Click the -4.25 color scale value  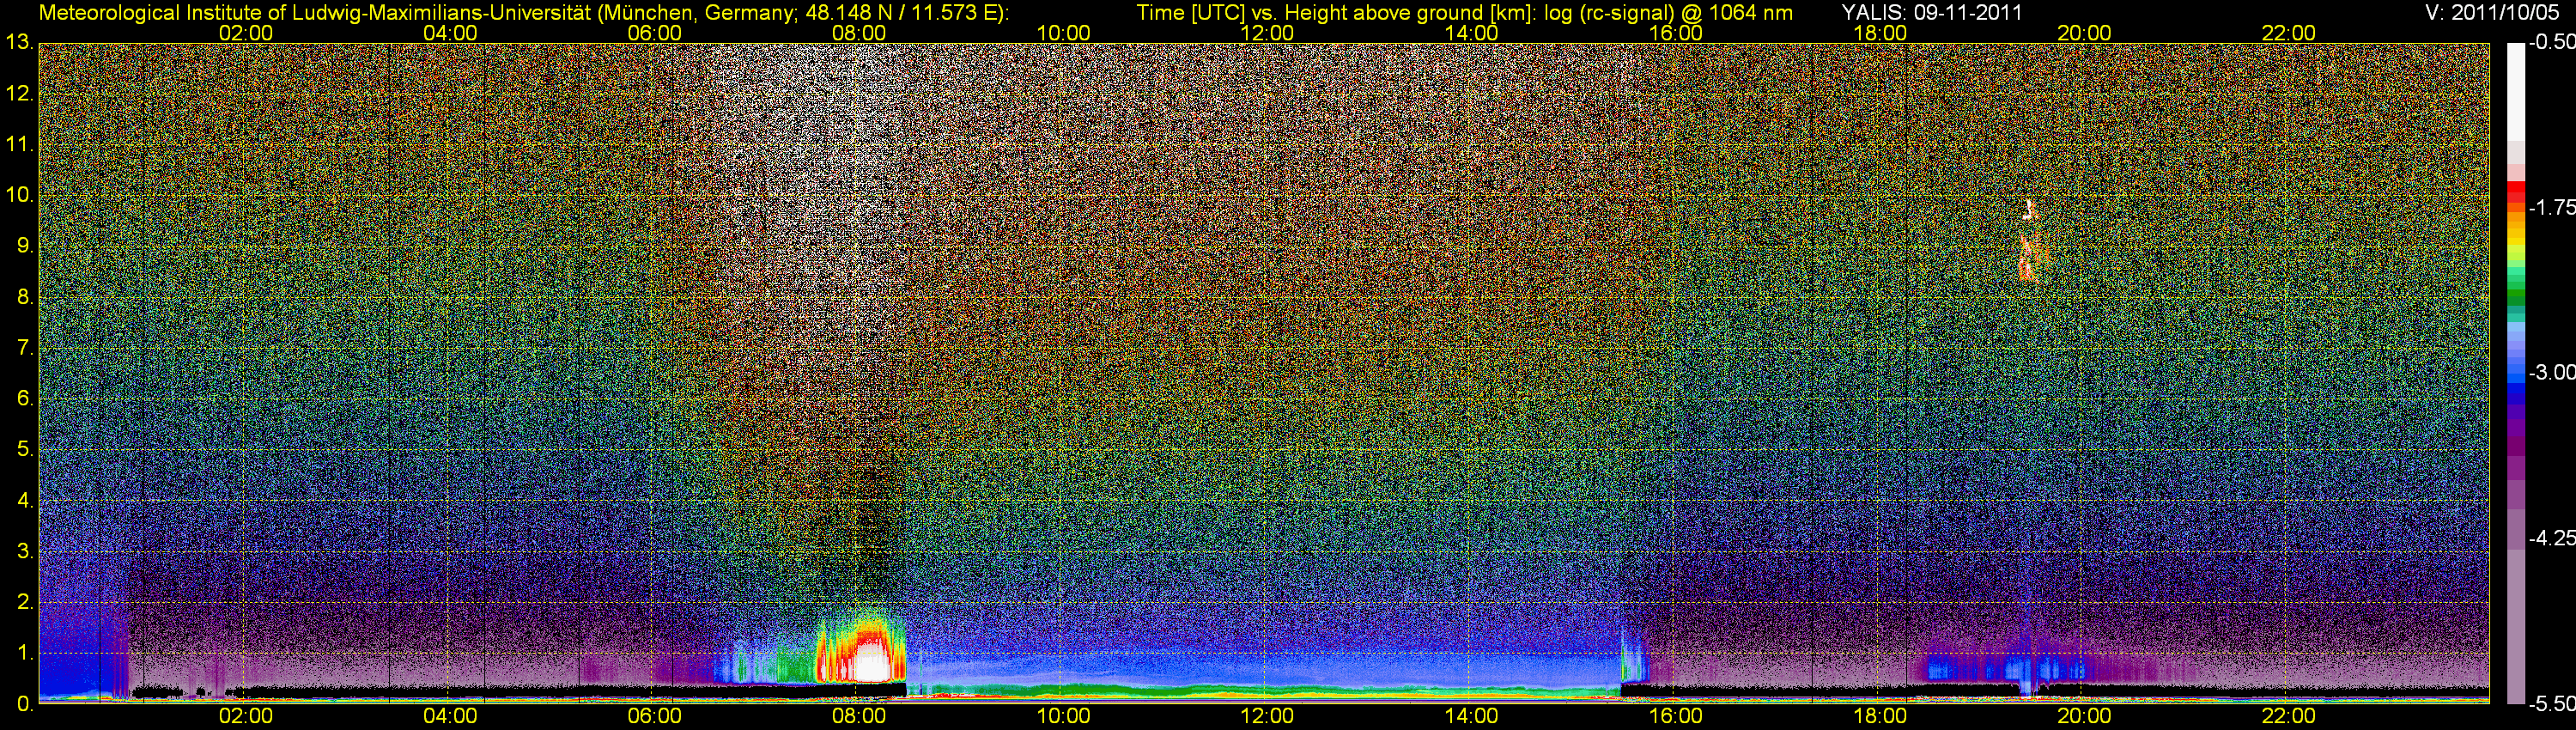coord(2551,538)
